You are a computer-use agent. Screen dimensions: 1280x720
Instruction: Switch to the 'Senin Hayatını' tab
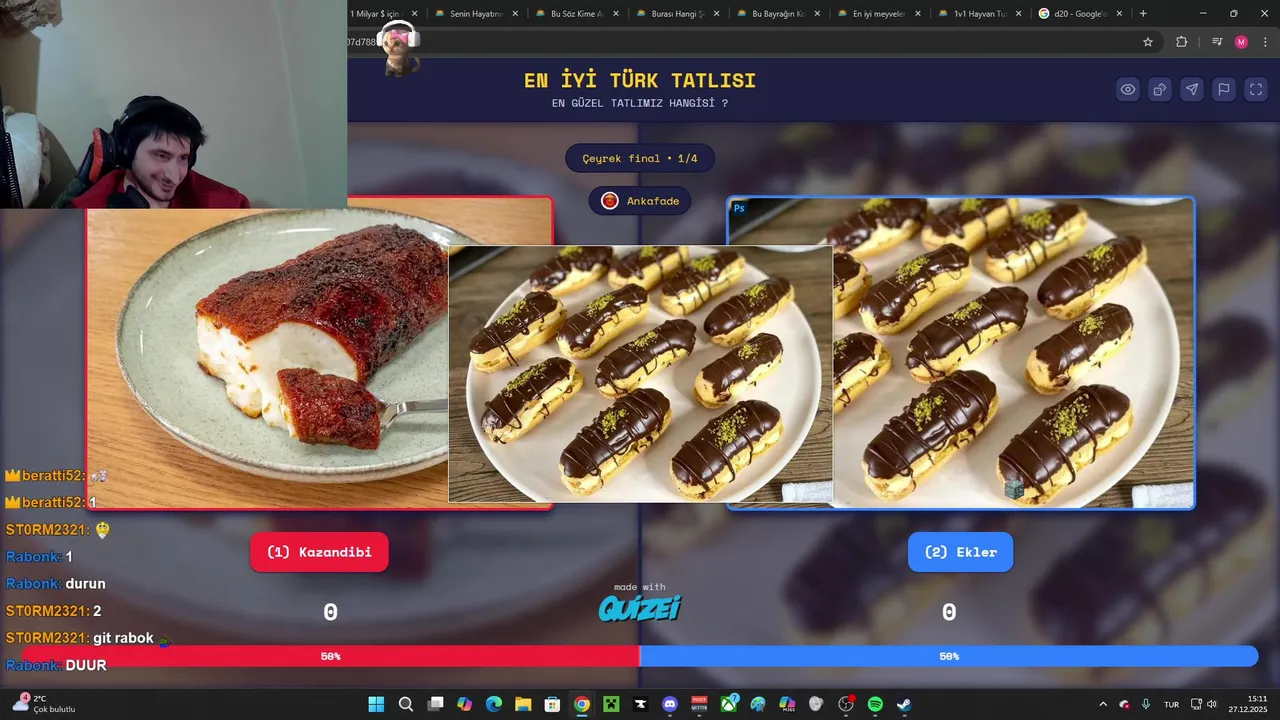pyautogui.click(x=476, y=14)
